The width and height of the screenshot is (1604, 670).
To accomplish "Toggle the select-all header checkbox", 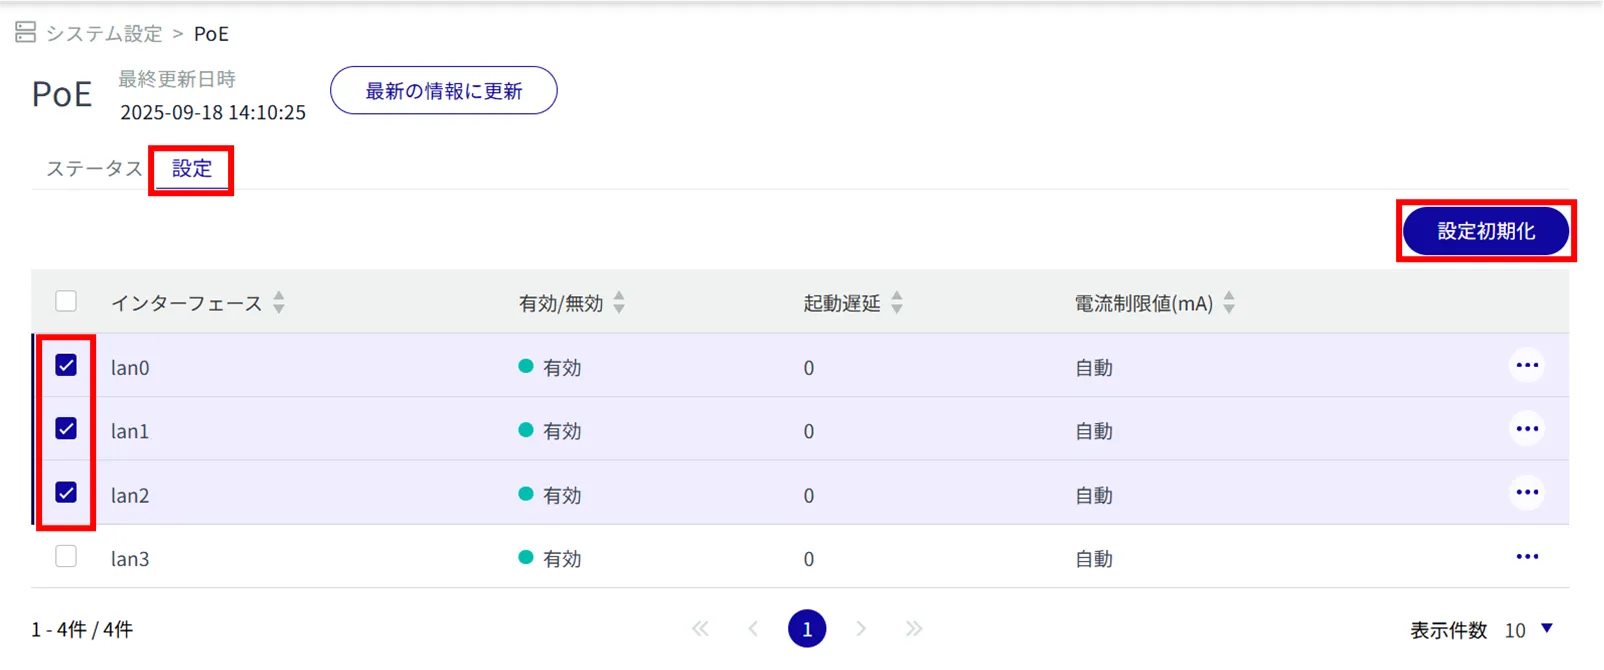I will [66, 301].
